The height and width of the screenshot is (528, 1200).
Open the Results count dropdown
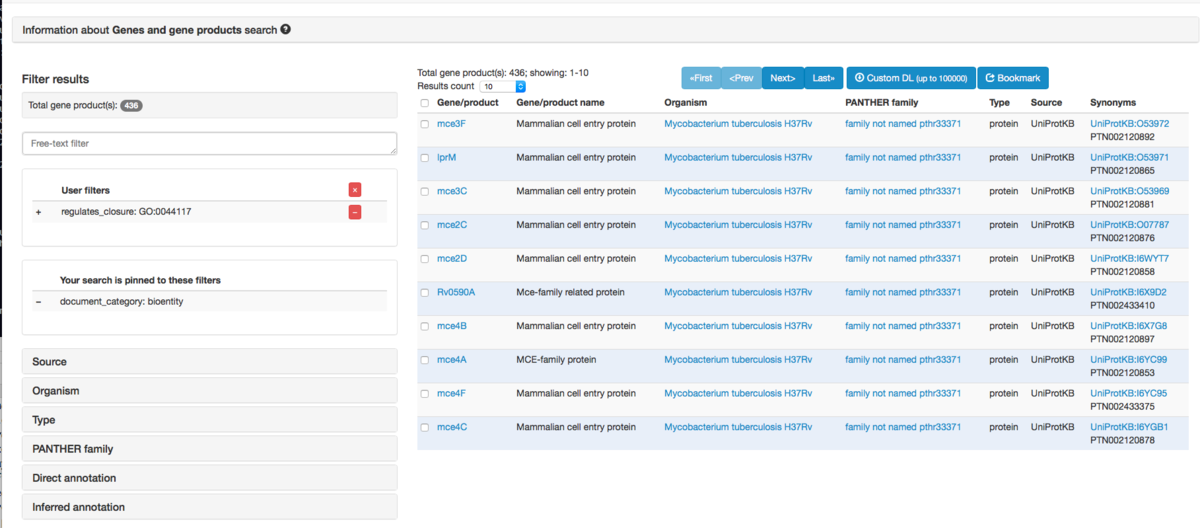[x=503, y=87]
